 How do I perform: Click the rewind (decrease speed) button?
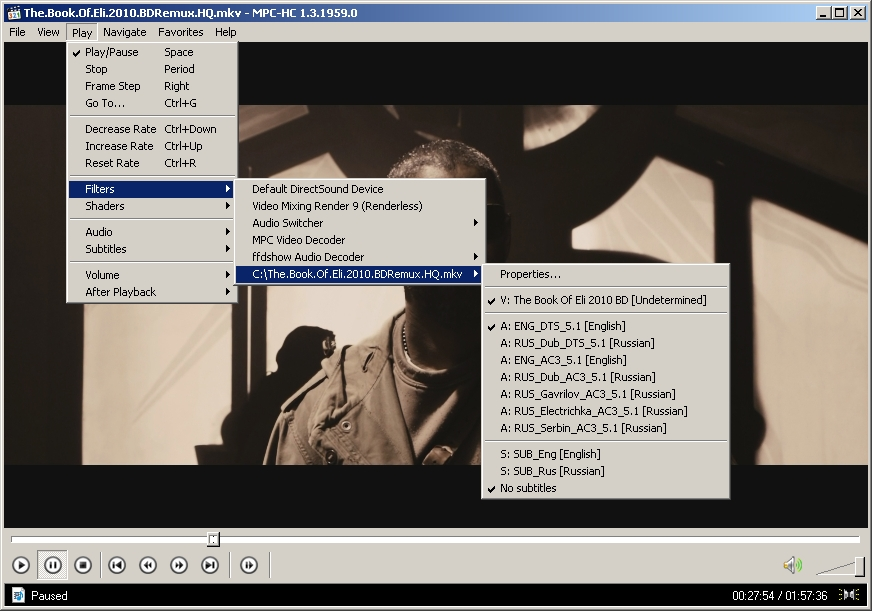(x=148, y=566)
